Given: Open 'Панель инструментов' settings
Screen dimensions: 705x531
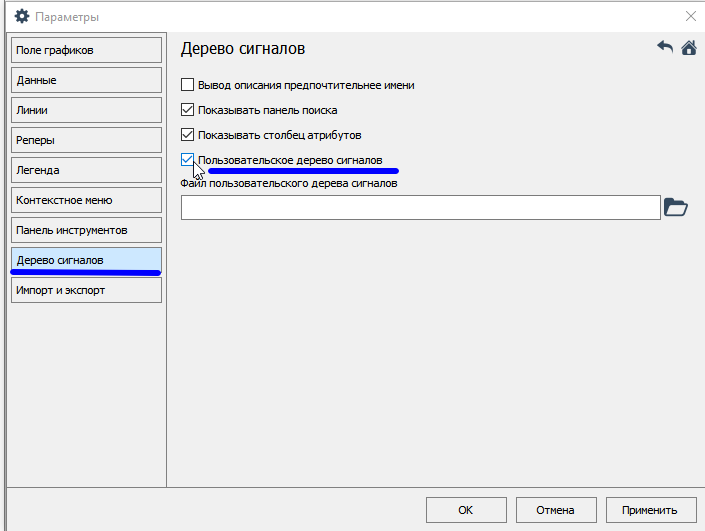Looking at the screenshot, I should coord(85,230).
